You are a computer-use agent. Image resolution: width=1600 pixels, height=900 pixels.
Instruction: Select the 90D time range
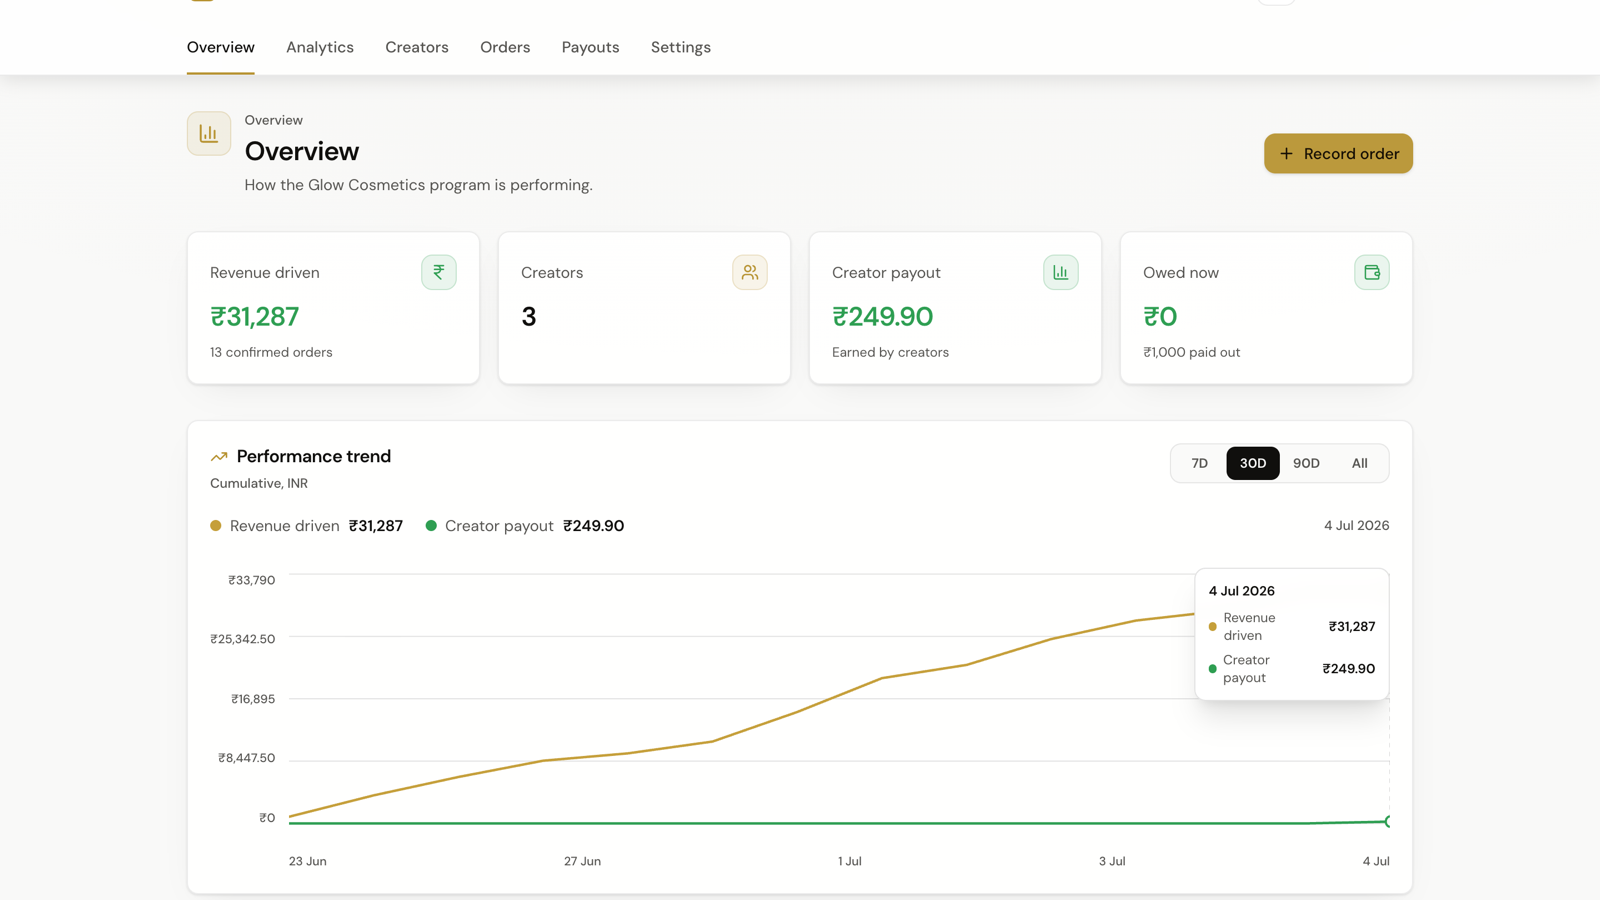(x=1306, y=463)
